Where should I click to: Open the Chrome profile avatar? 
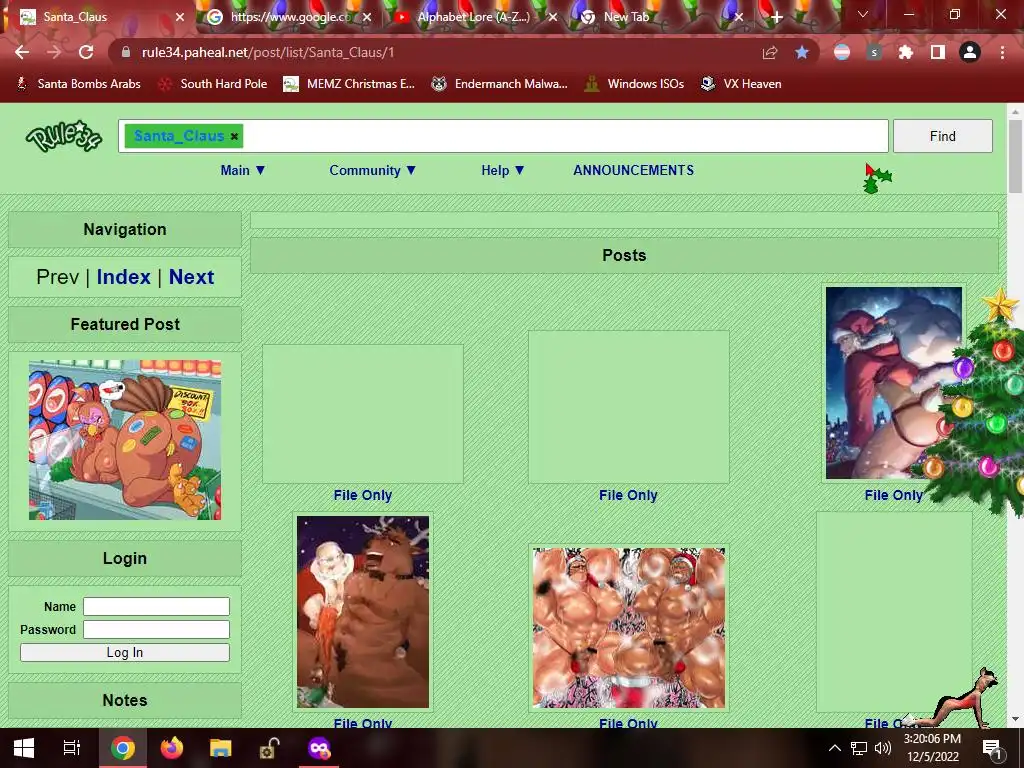[970, 52]
